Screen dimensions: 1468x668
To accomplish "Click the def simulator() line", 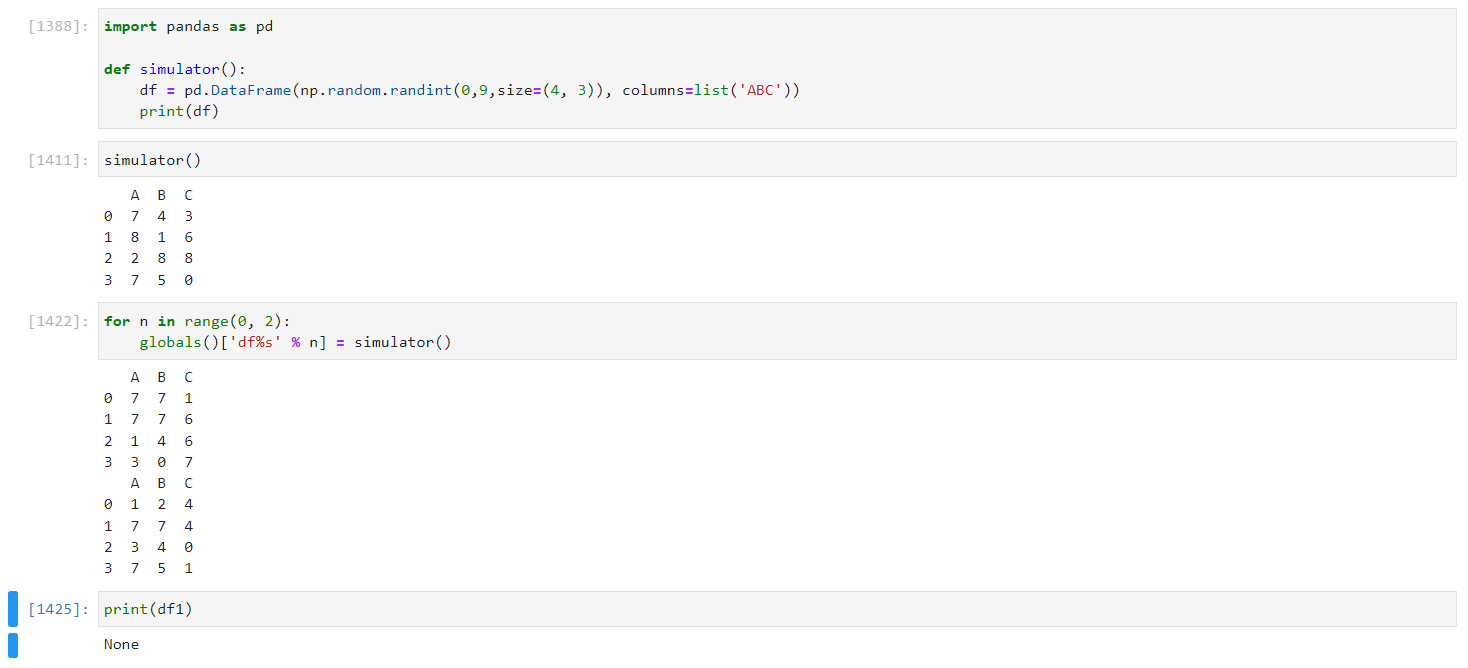I will tap(174, 69).
